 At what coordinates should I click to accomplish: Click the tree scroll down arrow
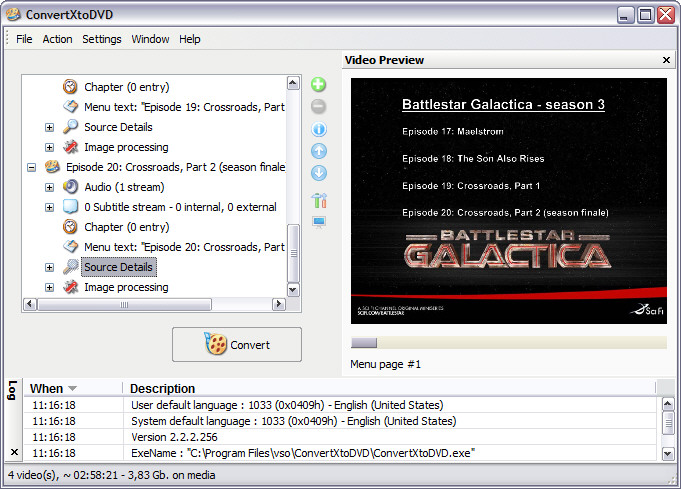tap(294, 289)
